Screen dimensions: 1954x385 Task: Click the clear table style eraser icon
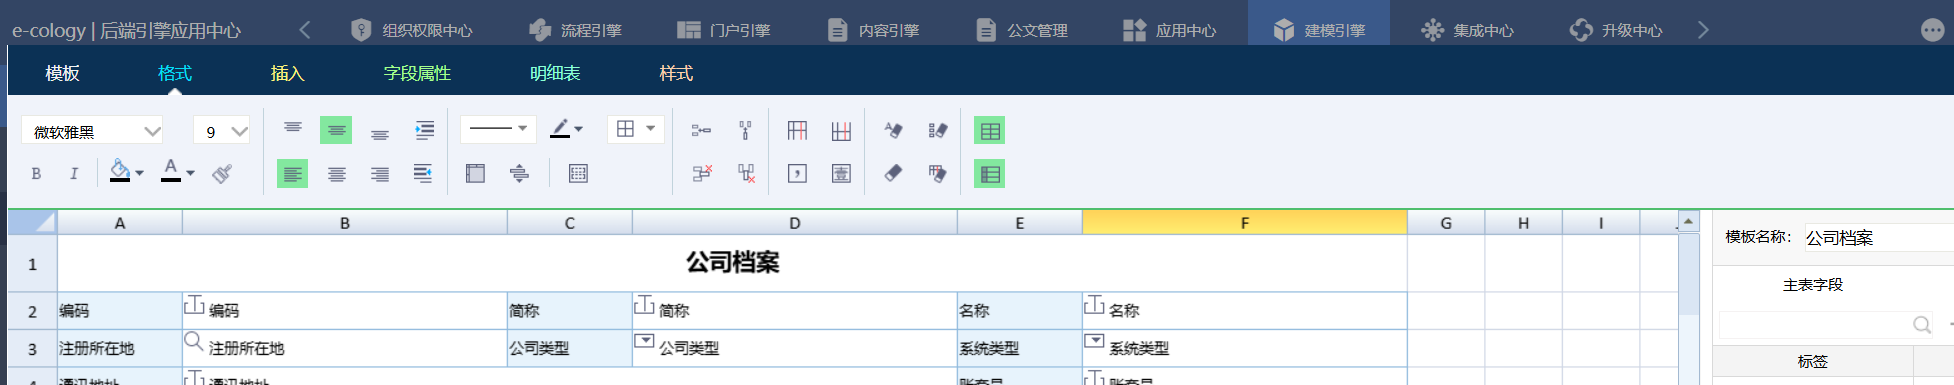937,174
